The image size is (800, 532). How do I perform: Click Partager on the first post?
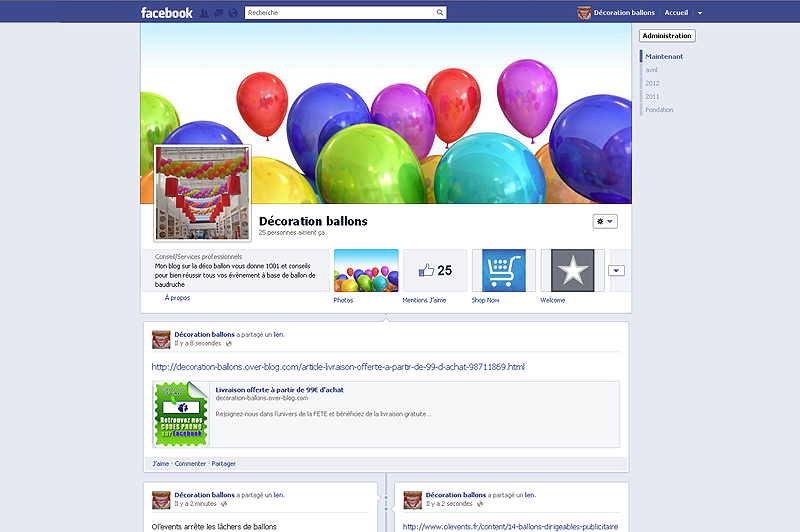point(223,464)
